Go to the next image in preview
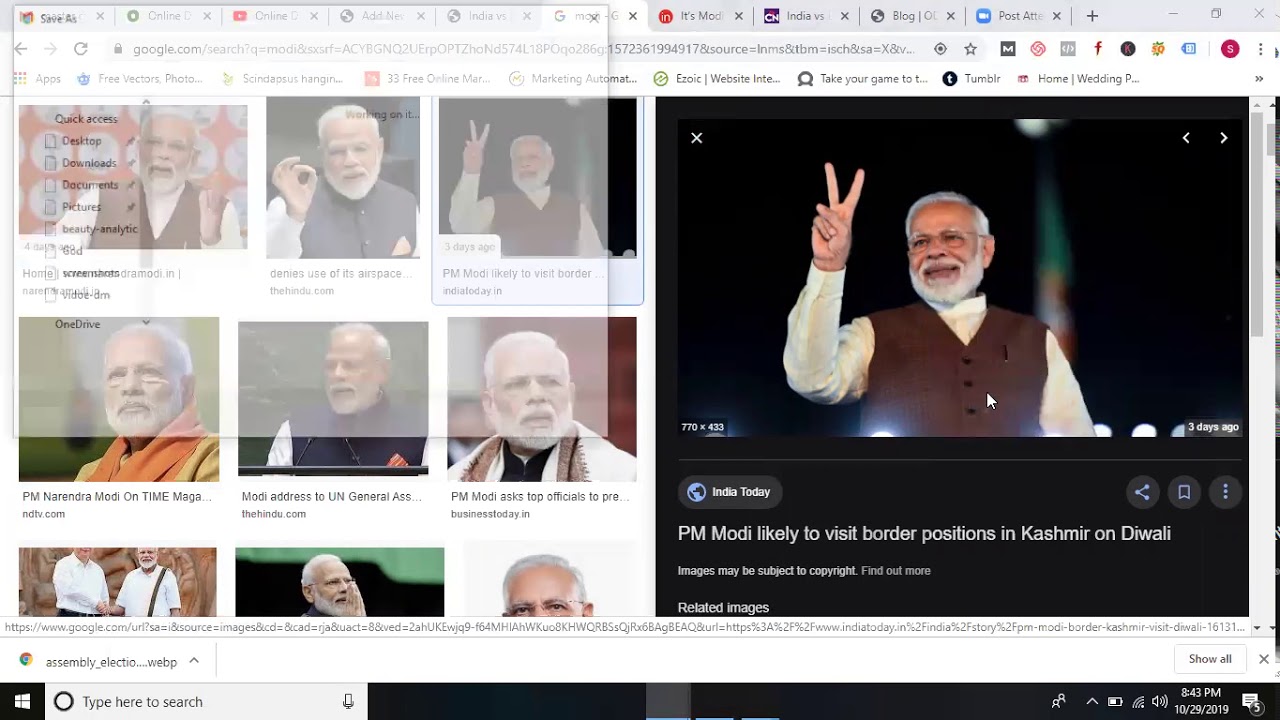Screen dimensions: 1280x720 point(1223,138)
